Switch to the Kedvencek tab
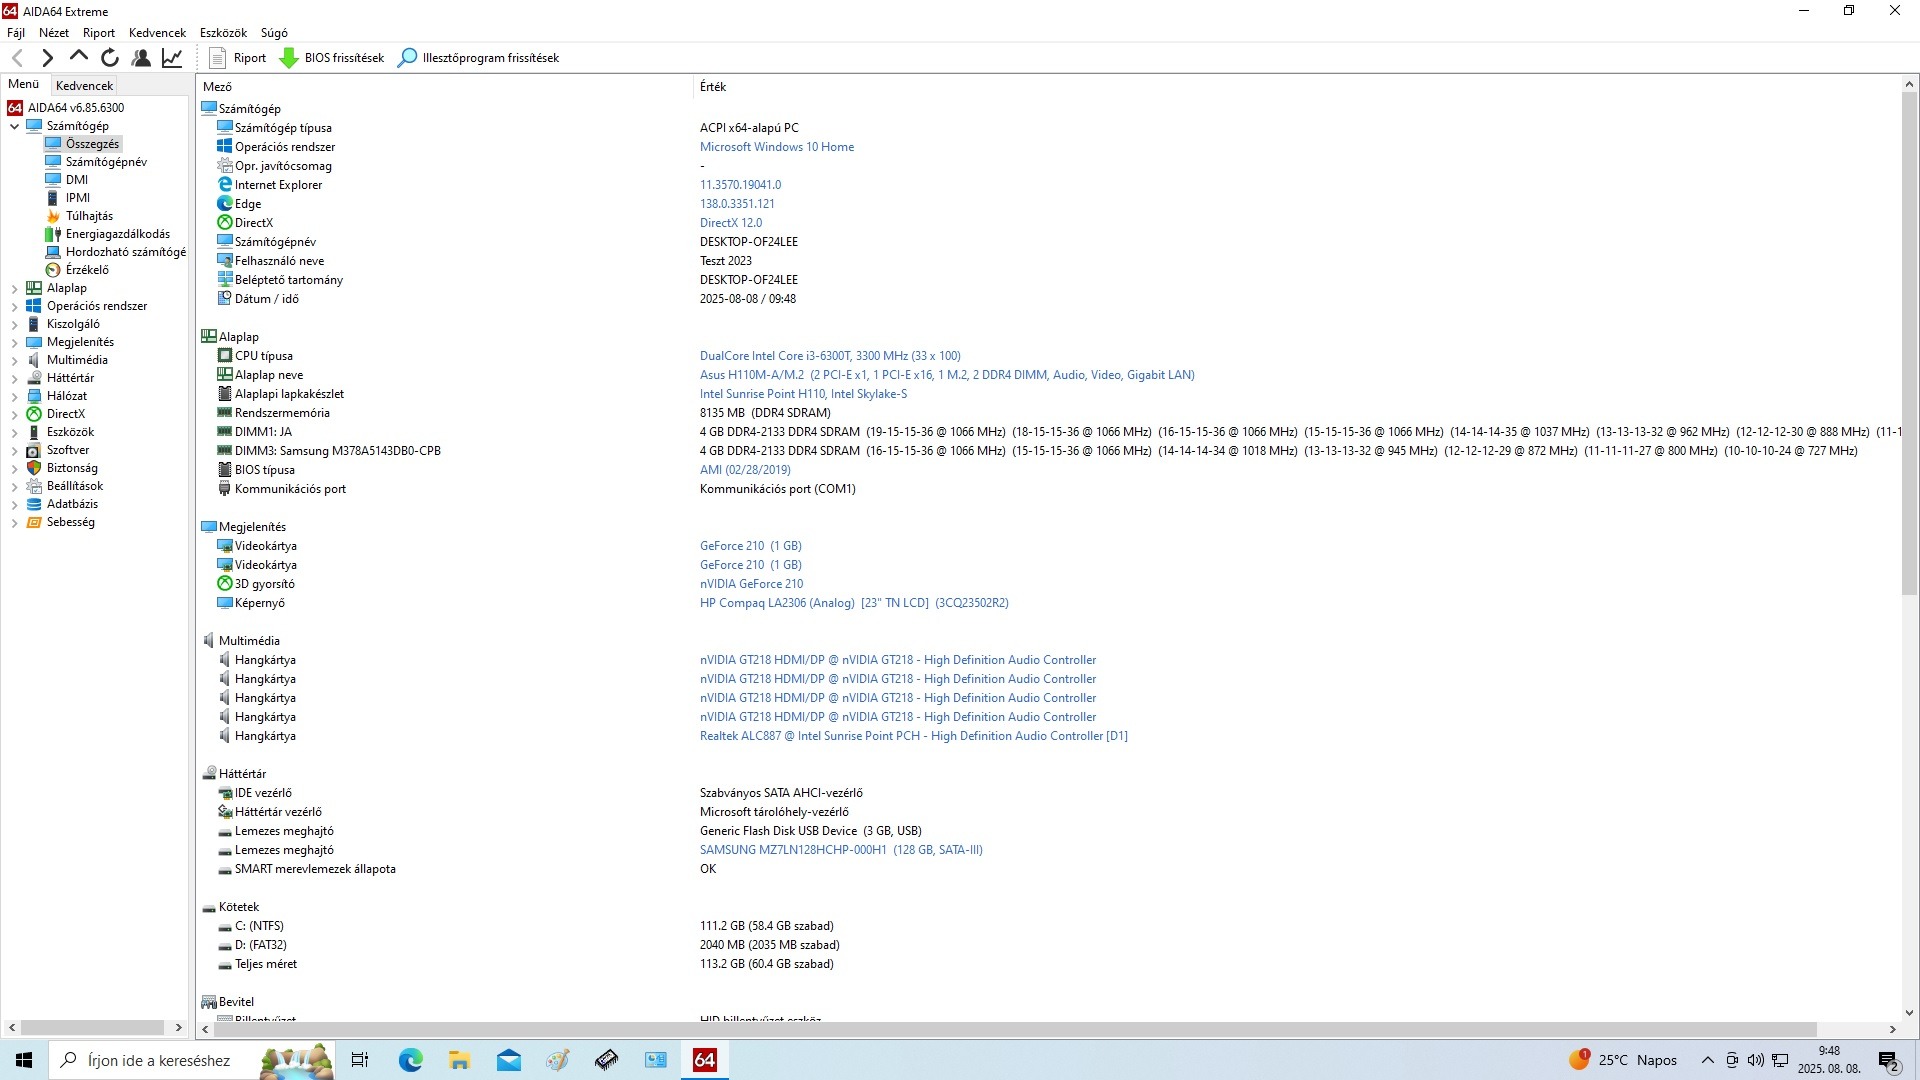The height and width of the screenshot is (1080, 1920). coord(85,86)
